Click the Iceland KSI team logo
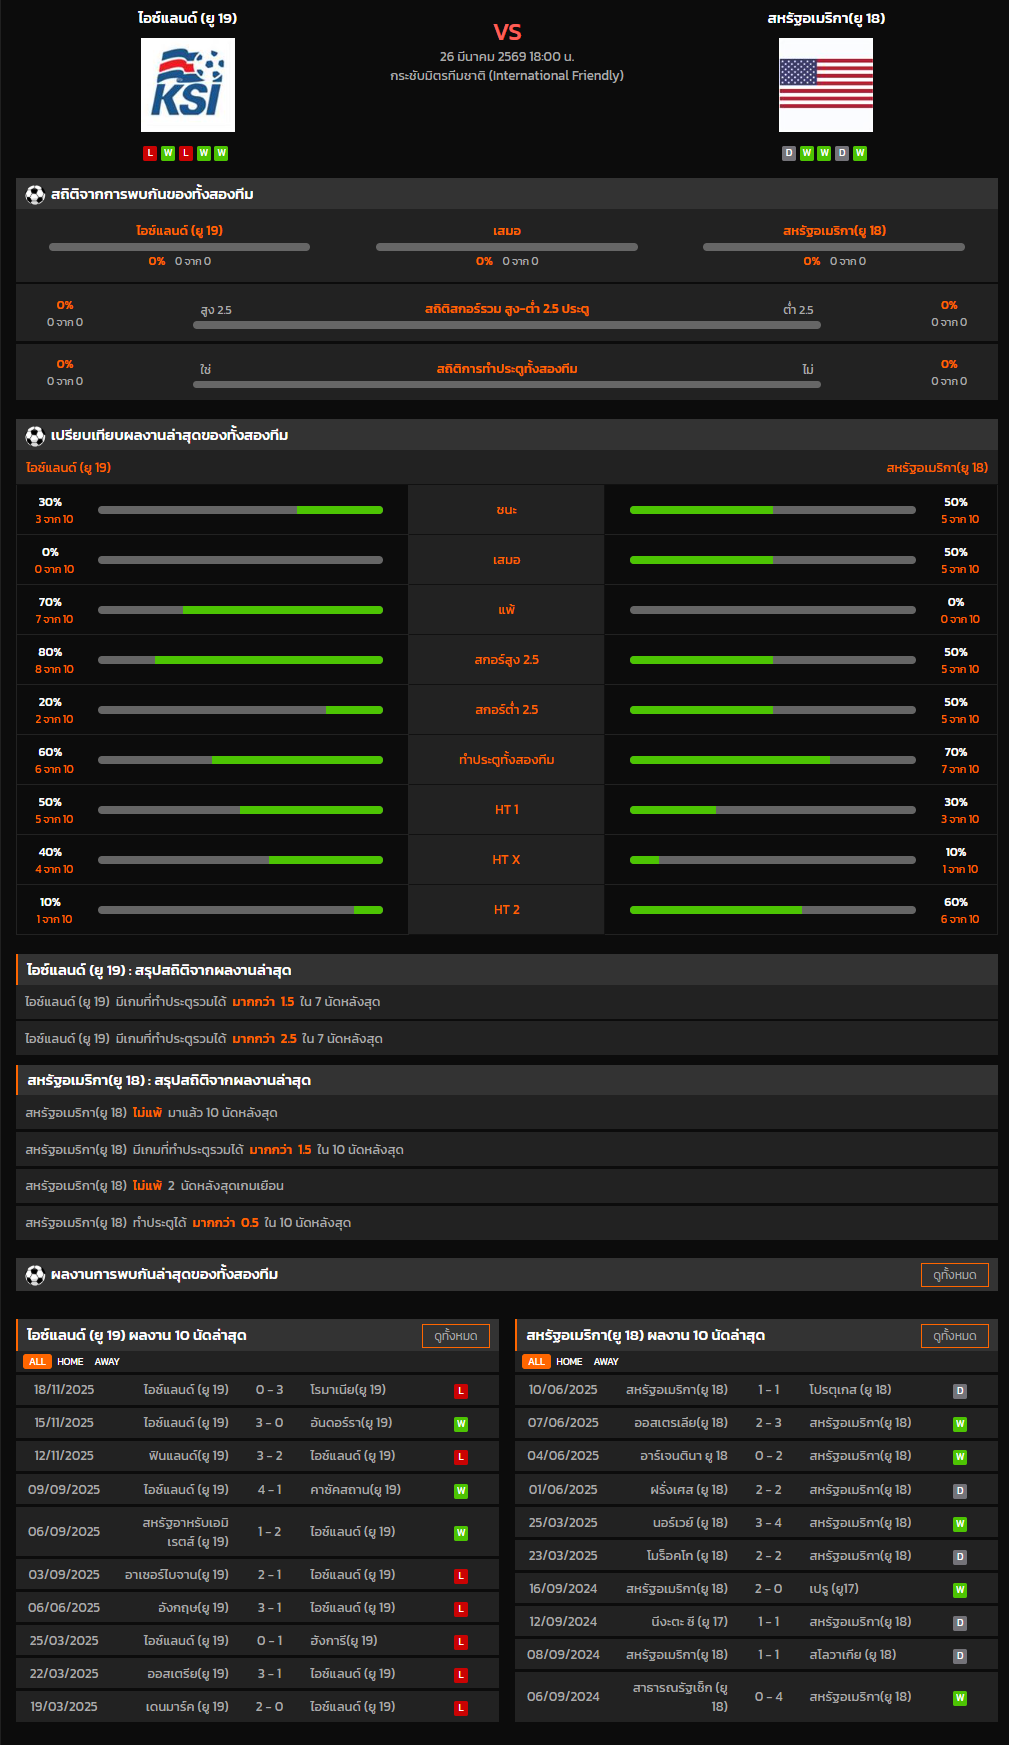Viewport: 1009px width, 1745px height. (x=188, y=85)
